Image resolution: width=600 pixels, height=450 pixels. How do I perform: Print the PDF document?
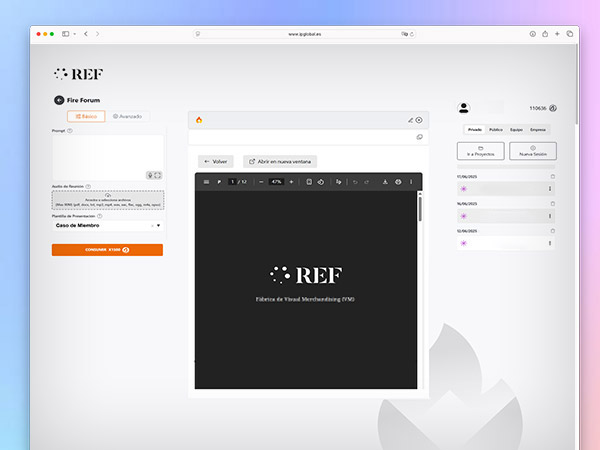[398, 182]
